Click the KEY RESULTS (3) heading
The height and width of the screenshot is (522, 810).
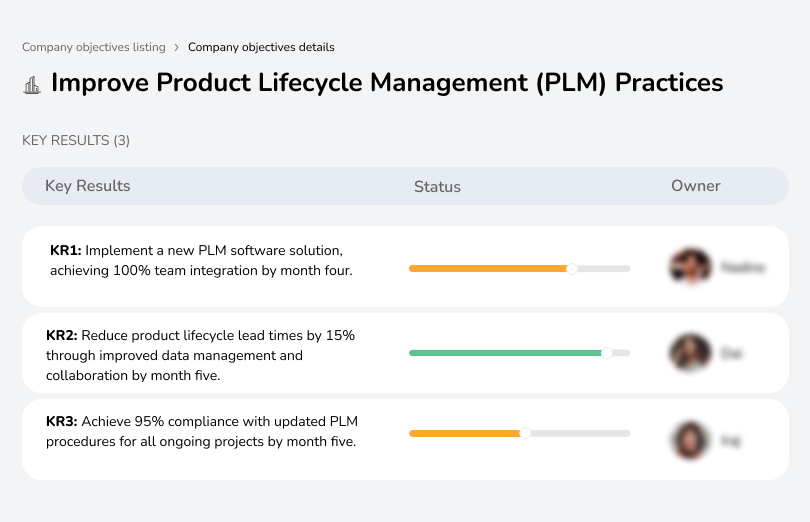(x=76, y=141)
